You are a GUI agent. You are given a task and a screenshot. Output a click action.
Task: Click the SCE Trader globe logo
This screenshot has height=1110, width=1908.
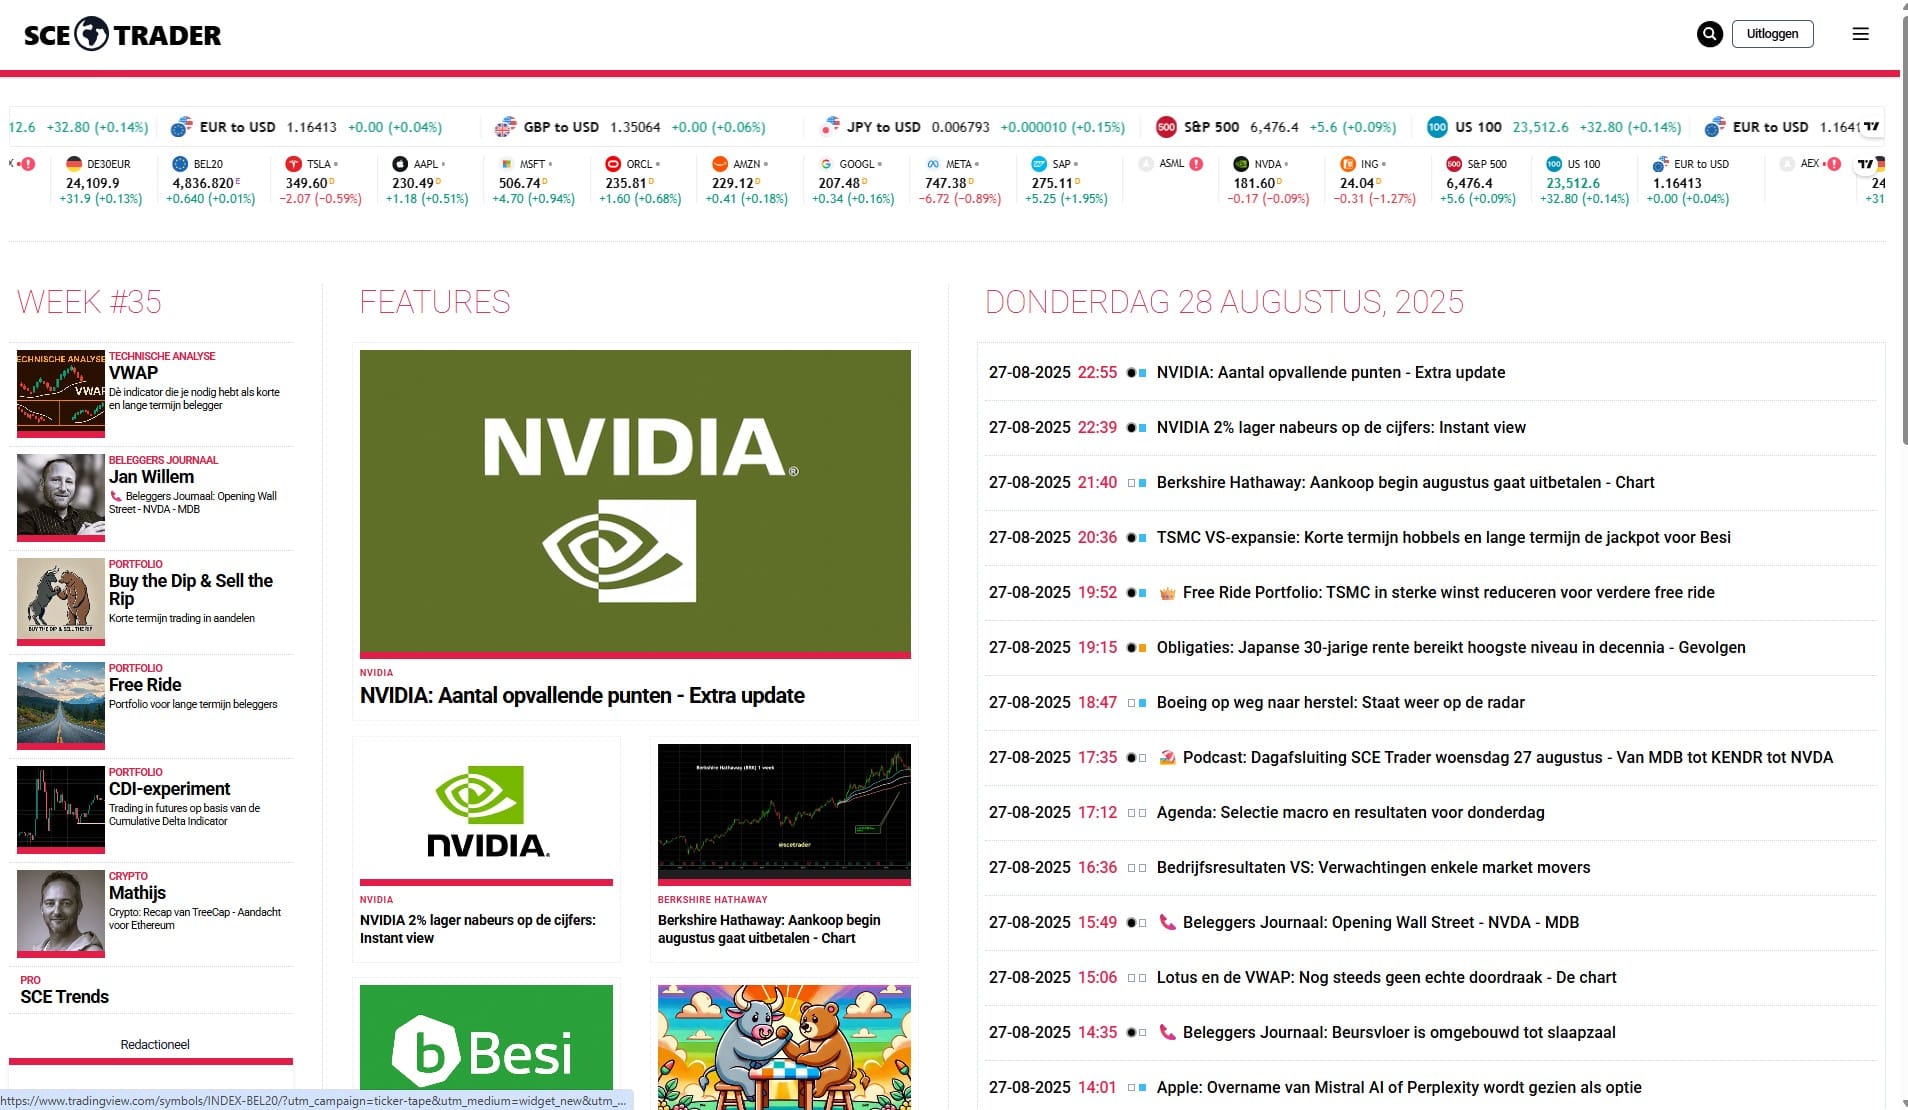coord(92,34)
